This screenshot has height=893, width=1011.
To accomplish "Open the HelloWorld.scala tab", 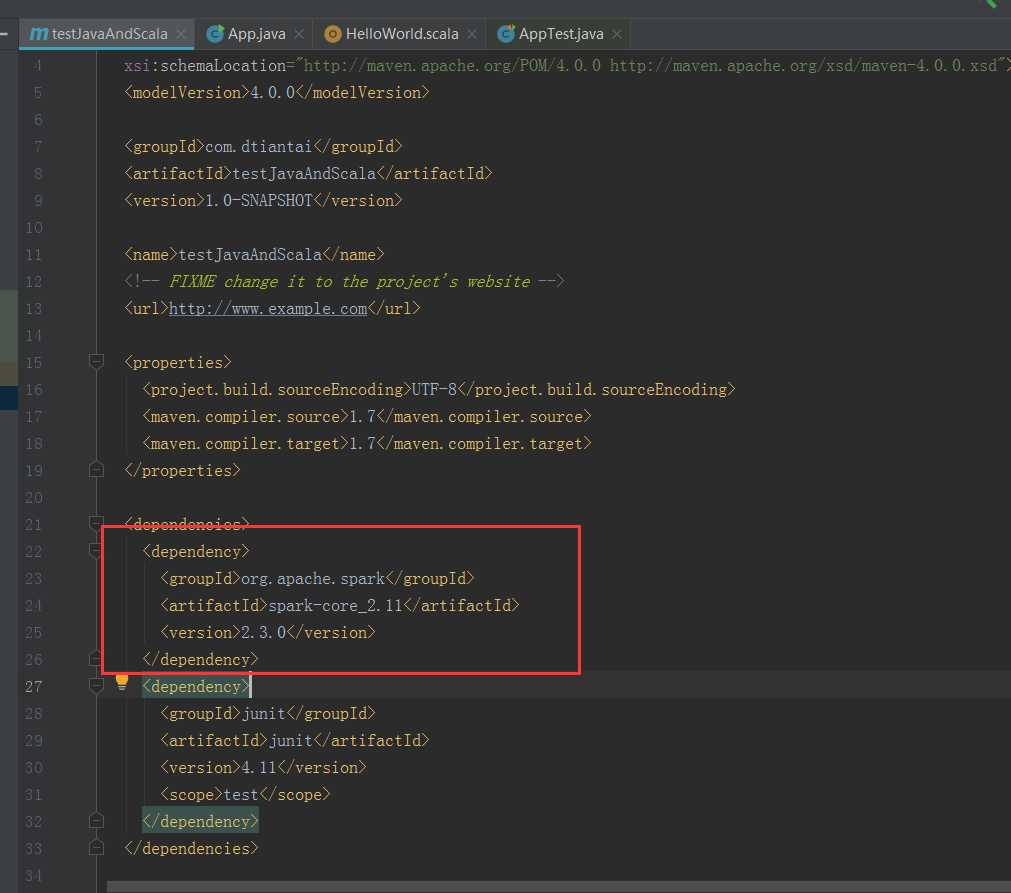I will (401, 34).
